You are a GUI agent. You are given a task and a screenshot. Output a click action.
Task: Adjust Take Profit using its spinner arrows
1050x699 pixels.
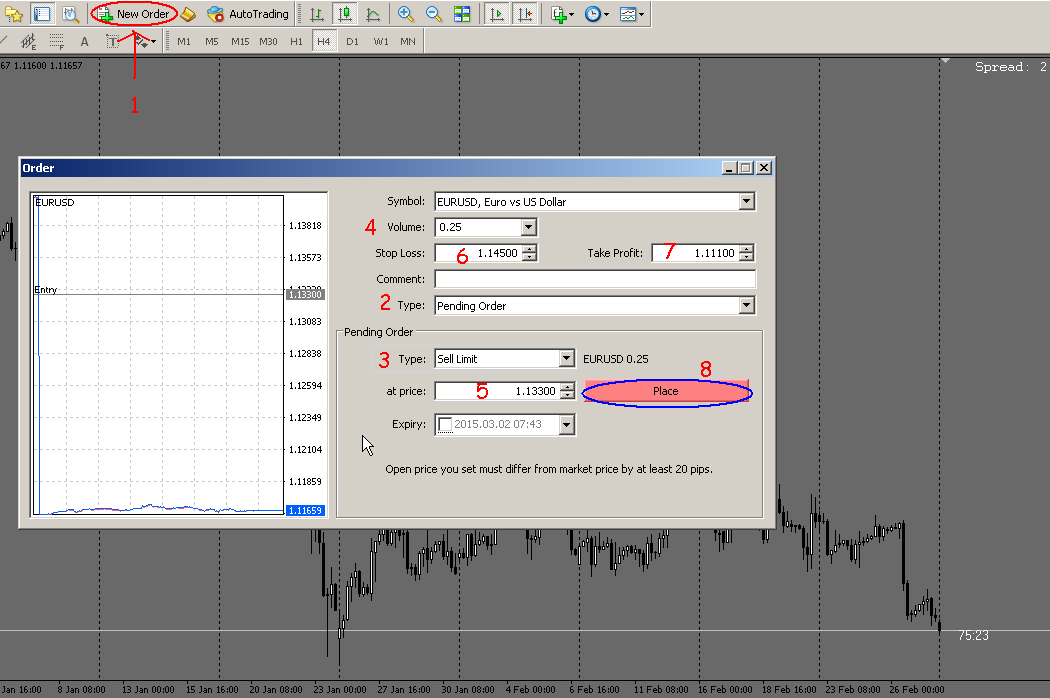(x=747, y=253)
